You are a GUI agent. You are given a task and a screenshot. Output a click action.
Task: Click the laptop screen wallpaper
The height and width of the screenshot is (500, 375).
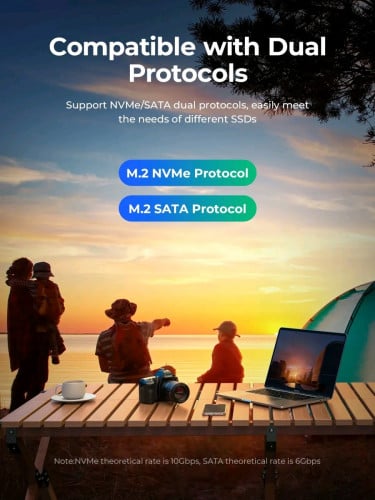coord(306,362)
